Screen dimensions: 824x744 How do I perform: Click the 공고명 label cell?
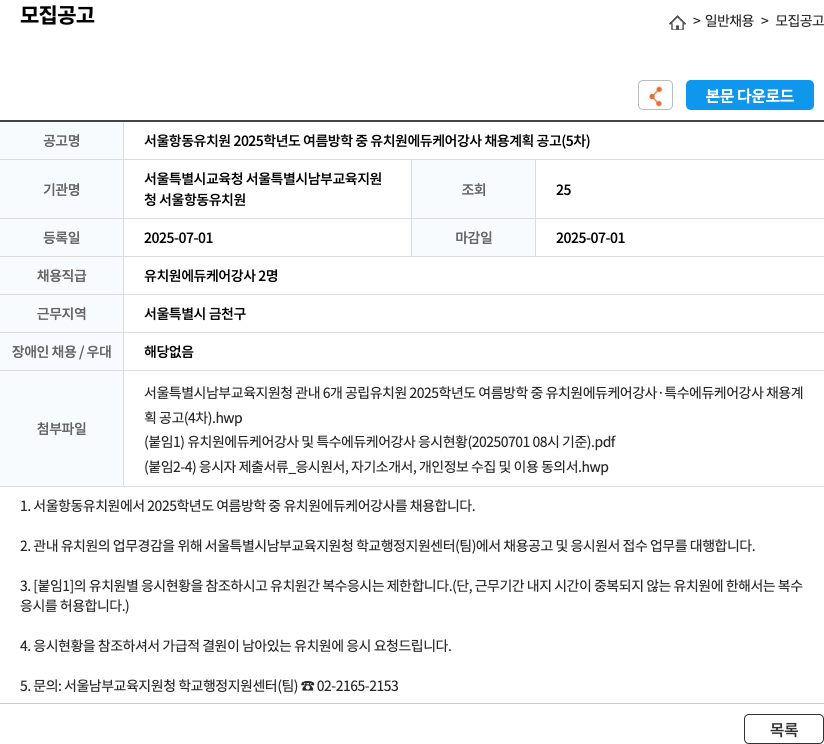click(x=61, y=141)
